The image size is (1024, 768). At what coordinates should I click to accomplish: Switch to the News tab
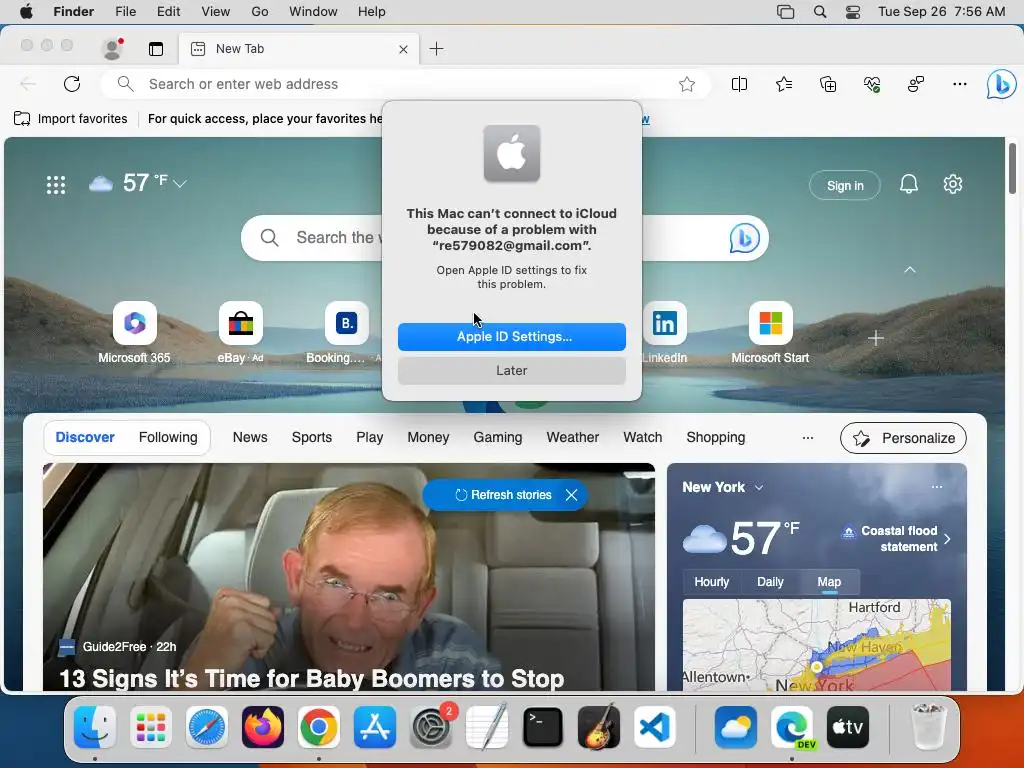250,437
